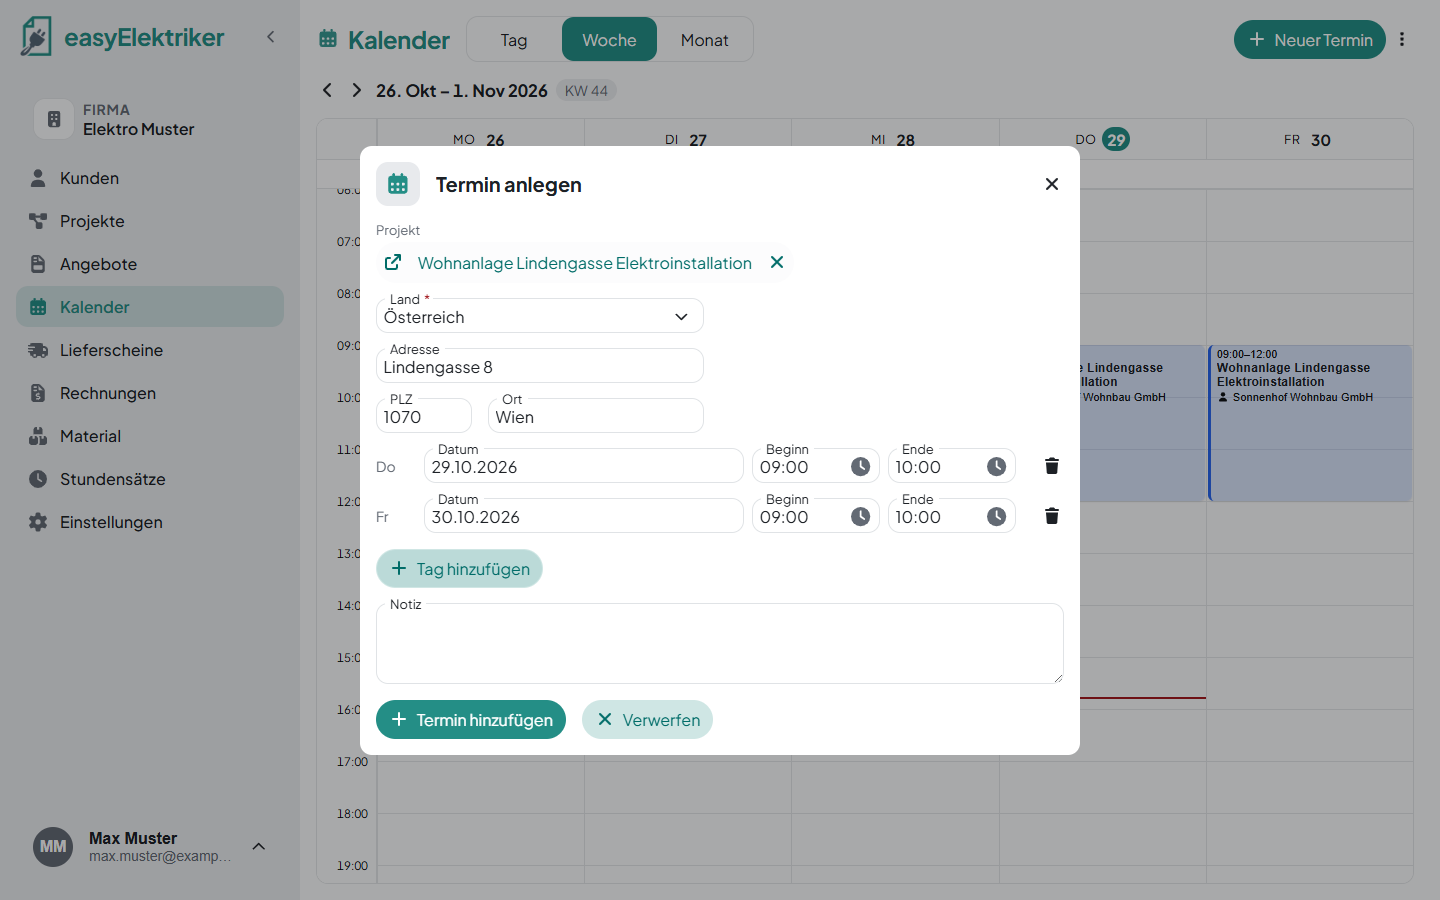This screenshot has height=900, width=1440.
Task: Click the Termin hinzufügen button
Action: [x=471, y=720]
